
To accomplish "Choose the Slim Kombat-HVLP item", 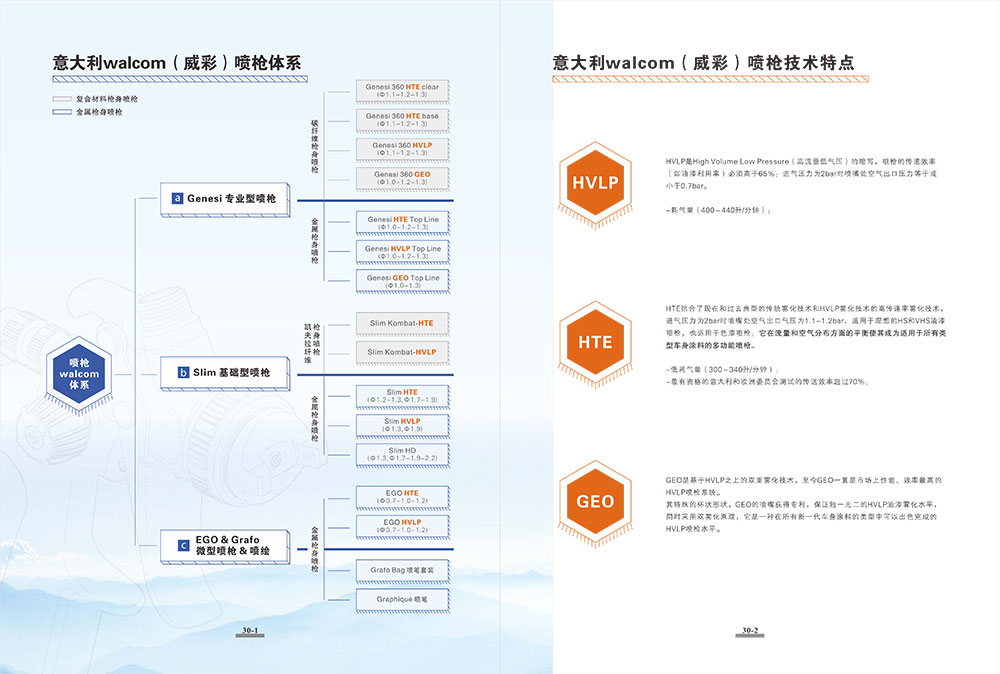I will [401, 352].
